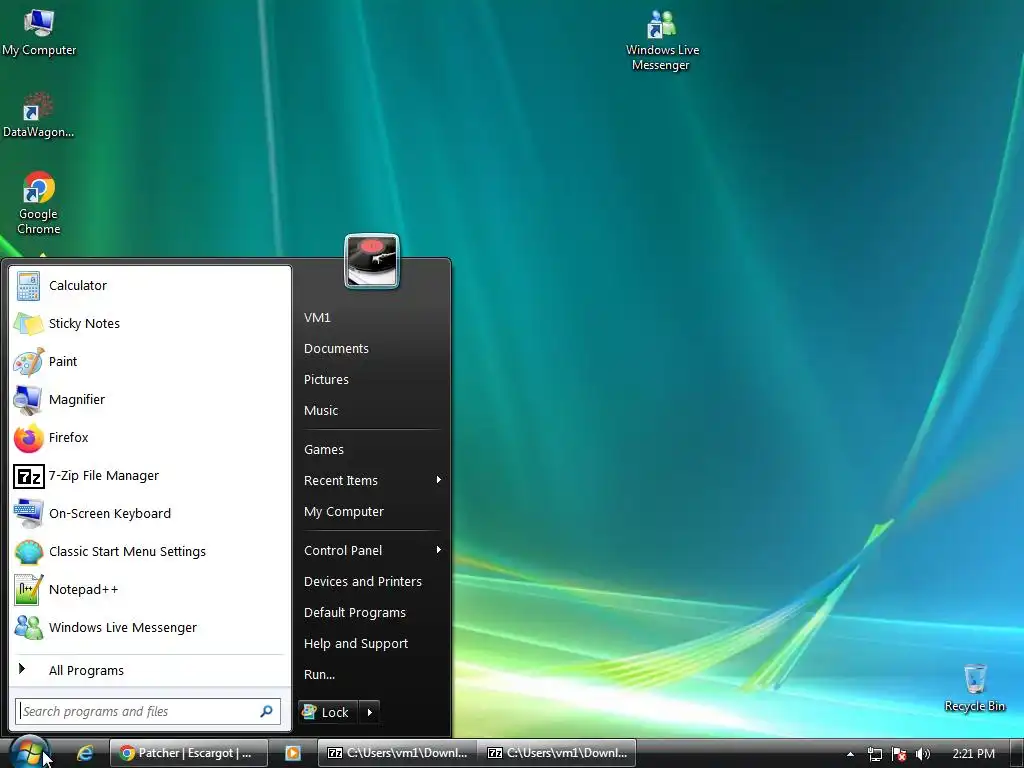Expand the Recent Items submenu arrow

point(439,480)
